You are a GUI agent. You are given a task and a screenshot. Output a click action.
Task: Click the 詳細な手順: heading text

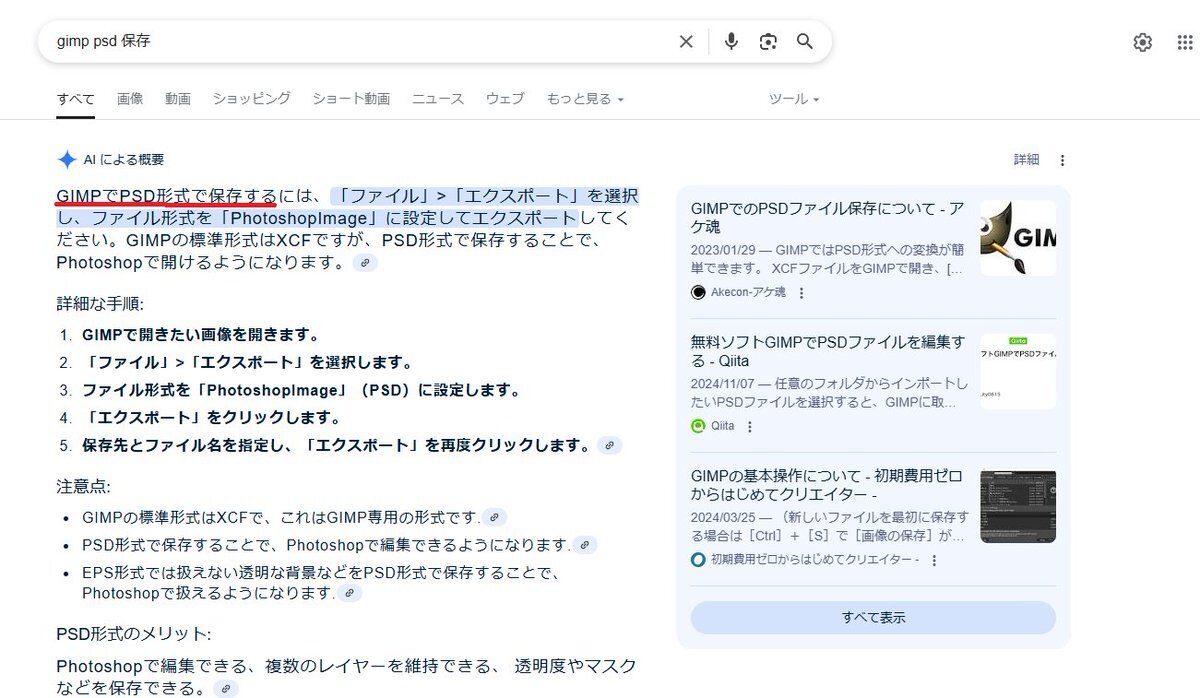coord(100,304)
